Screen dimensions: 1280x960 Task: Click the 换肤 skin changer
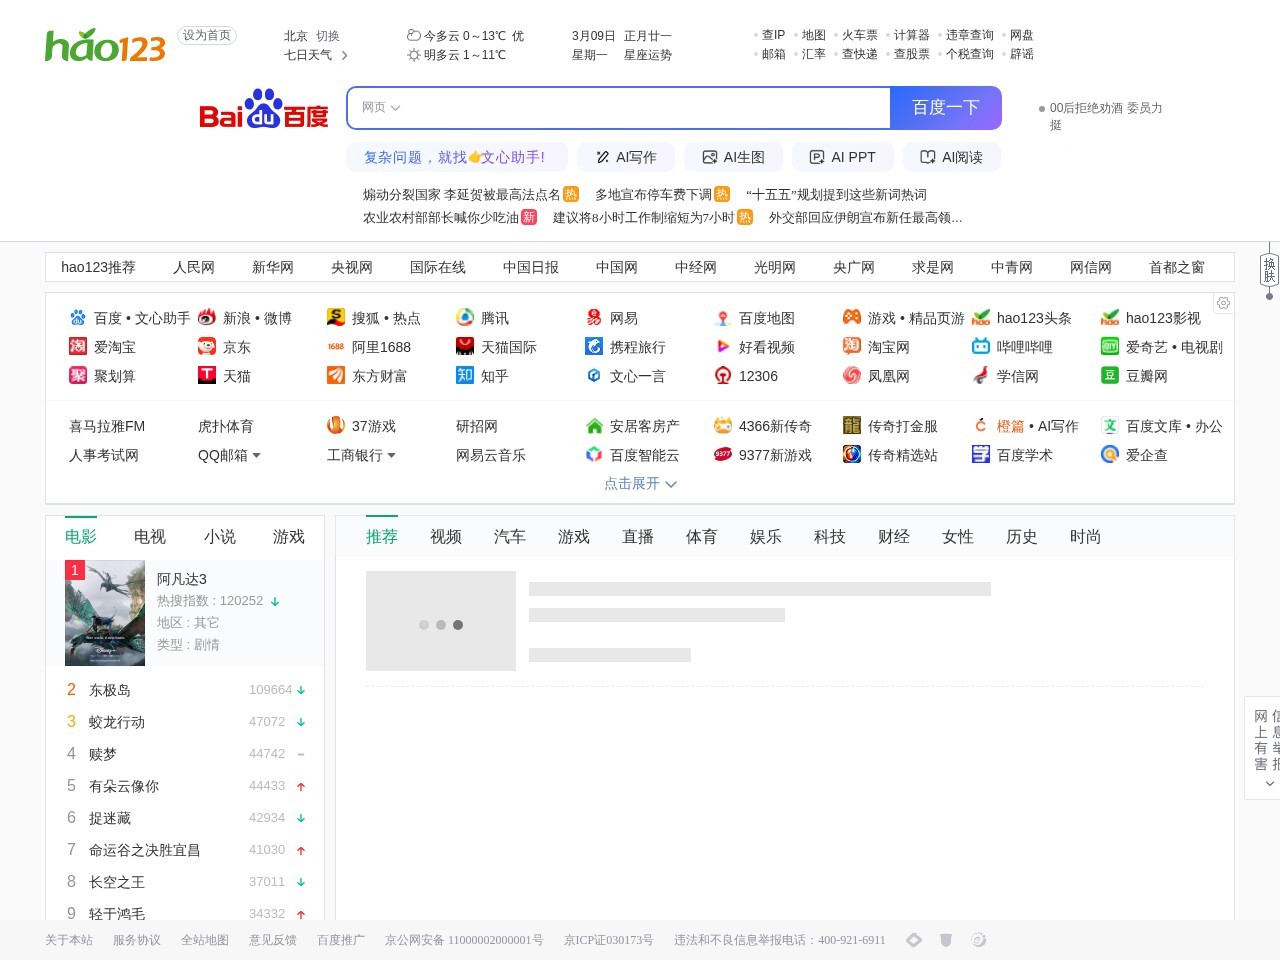(1271, 268)
